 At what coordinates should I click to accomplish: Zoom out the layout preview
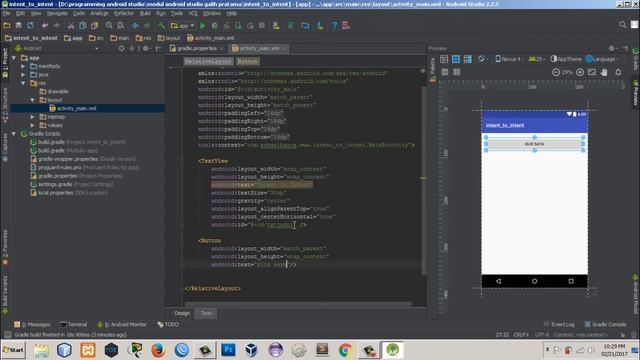(x=556, y=72)
